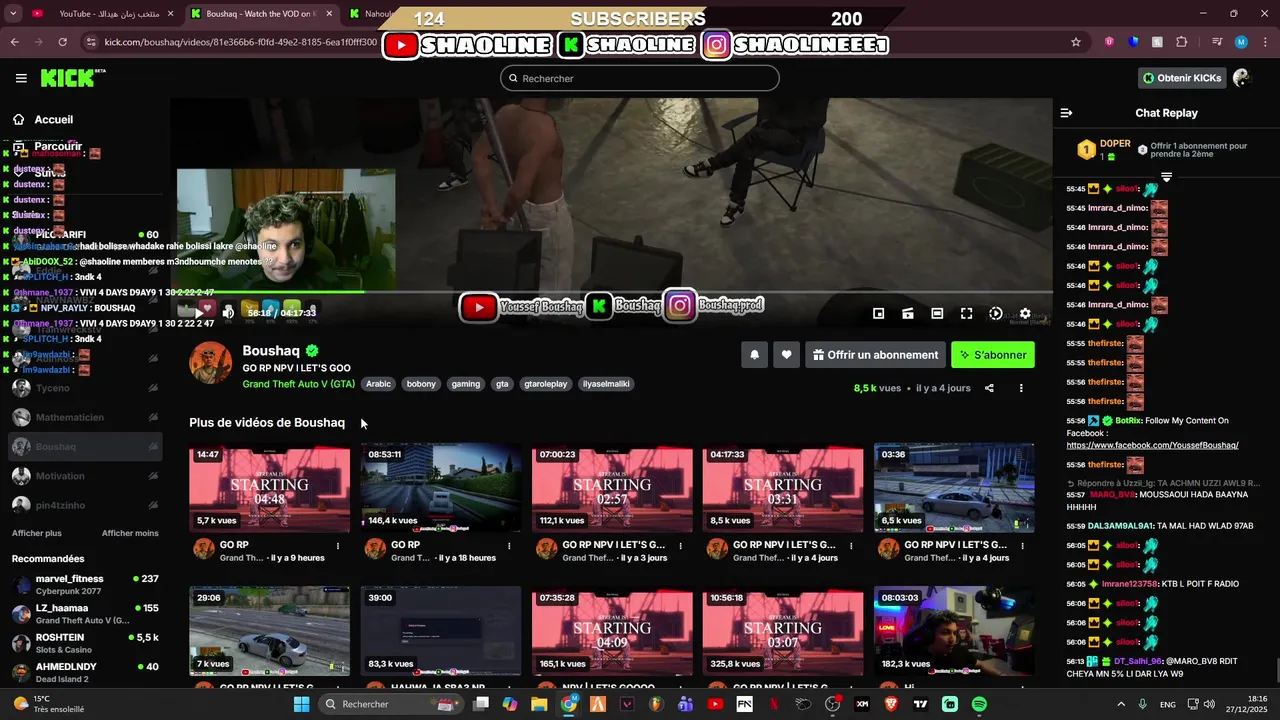Open the 08:53:11 video thumbnail
The height and width of the screenshot is (720, 1280).
tap(441, 488)
